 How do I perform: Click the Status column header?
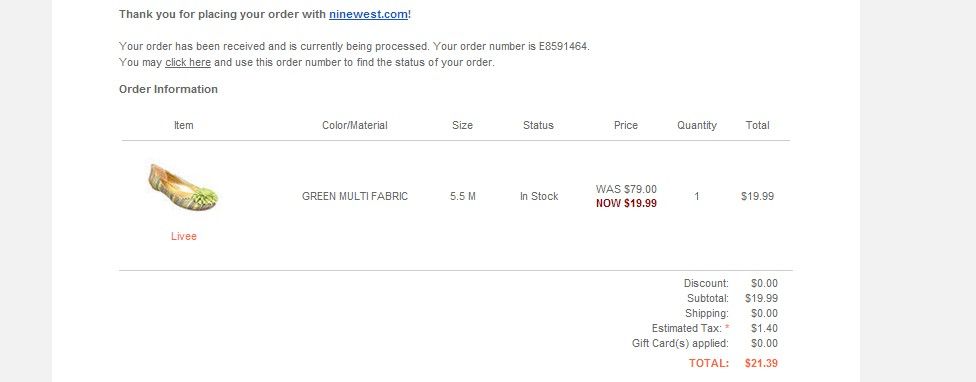point(538,125)
